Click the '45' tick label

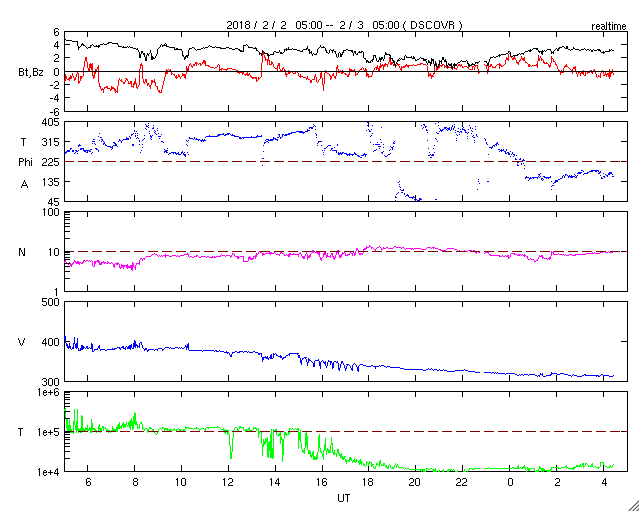pos(53,202)
